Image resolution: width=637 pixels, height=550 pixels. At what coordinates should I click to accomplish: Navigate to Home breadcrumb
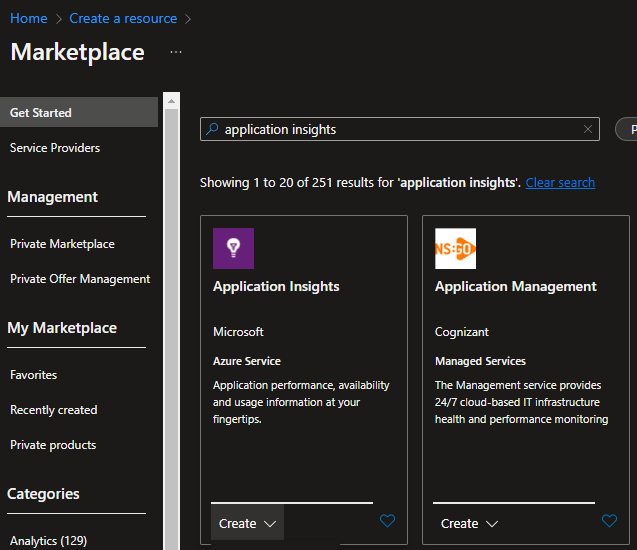pos(29,19)
